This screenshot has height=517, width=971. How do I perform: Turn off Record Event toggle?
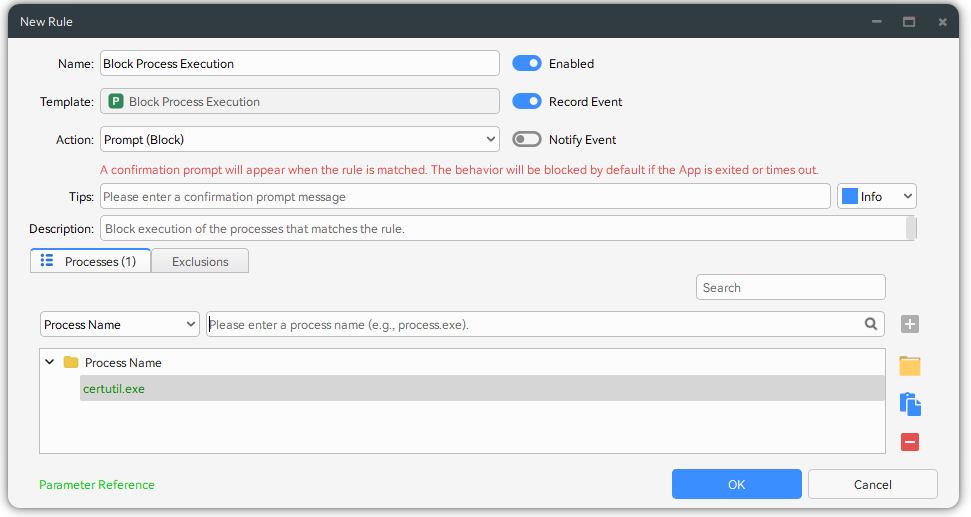527,102
